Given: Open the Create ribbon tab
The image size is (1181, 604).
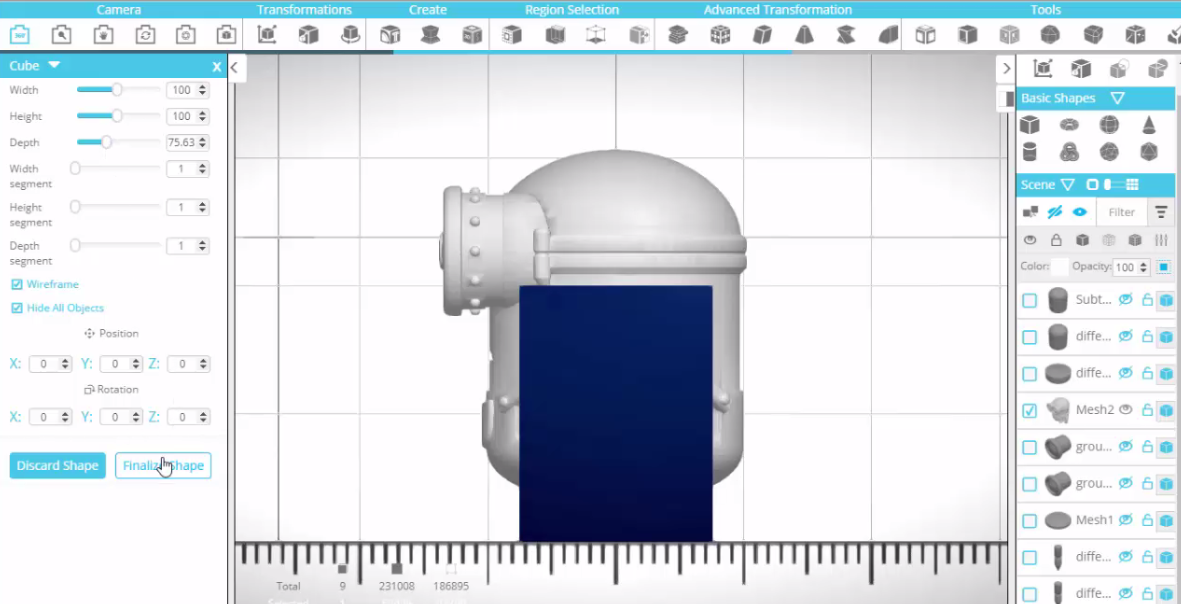Looking at the screenshot, I should (x=428, y=10).
